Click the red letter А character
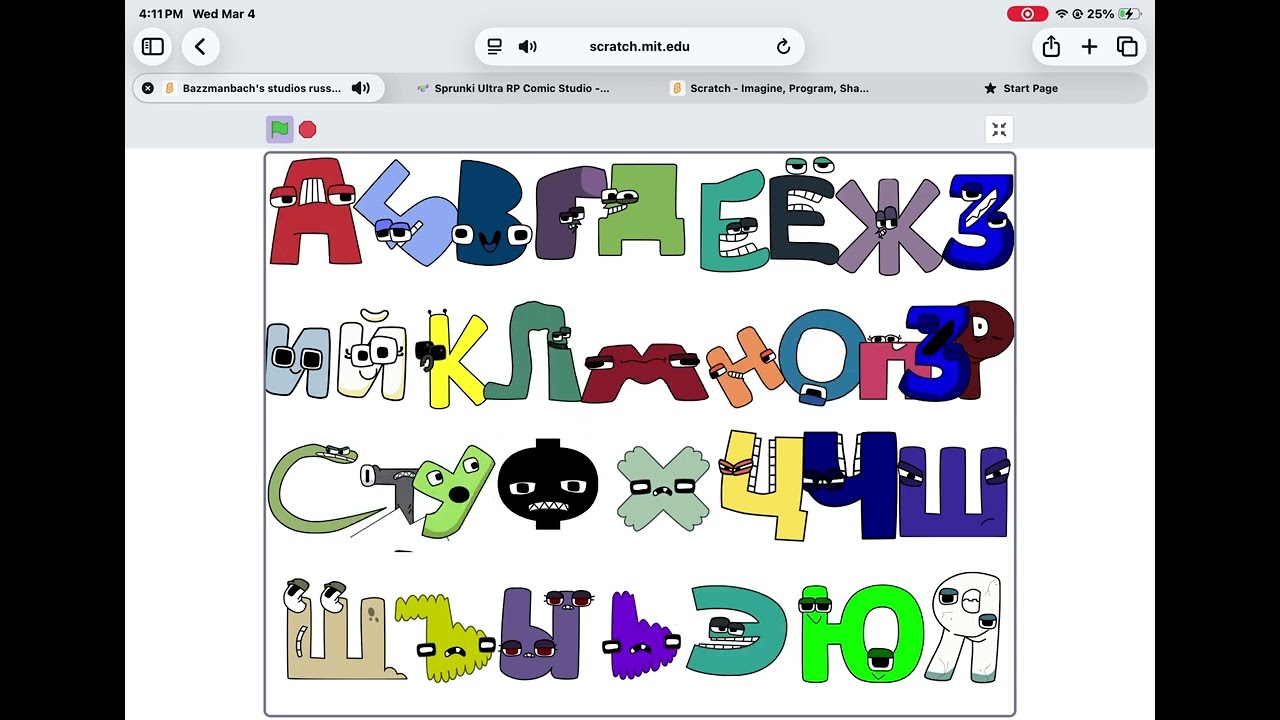The image size is (1280, 720). click(312, 212)
